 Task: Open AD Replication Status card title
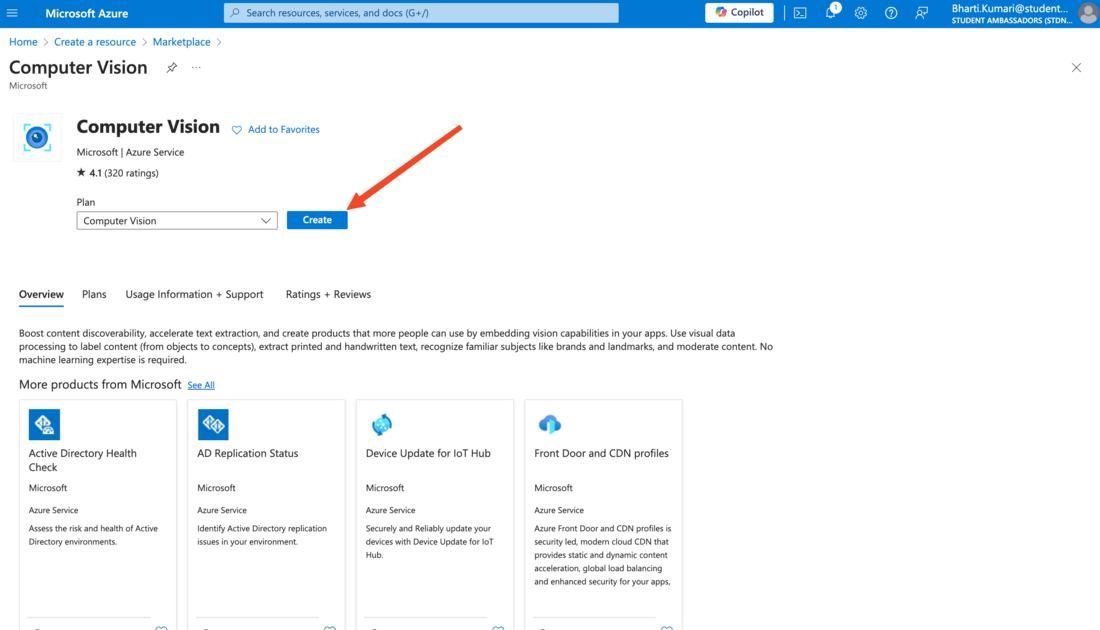pos(248,453)
